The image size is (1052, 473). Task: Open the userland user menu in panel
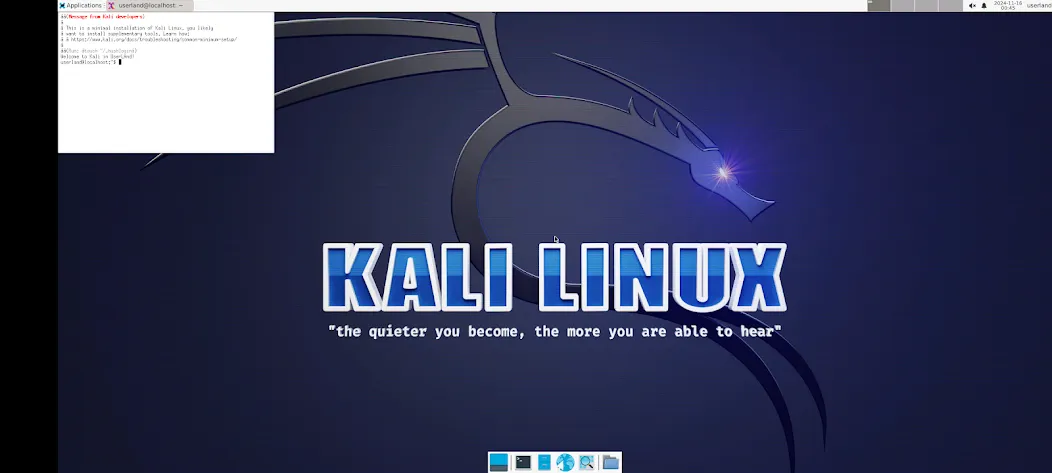1039,5
